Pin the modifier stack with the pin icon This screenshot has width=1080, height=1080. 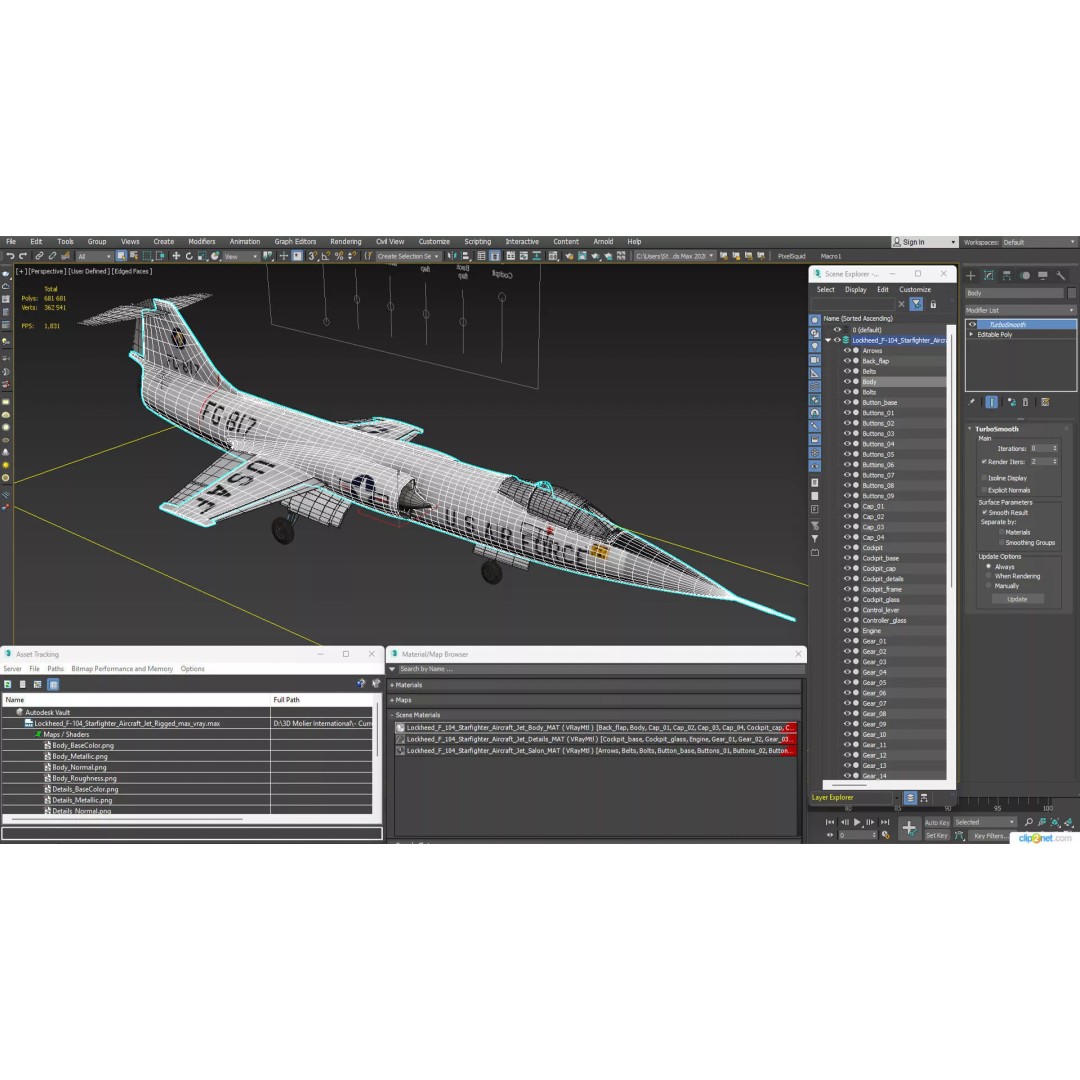(972, 402)
